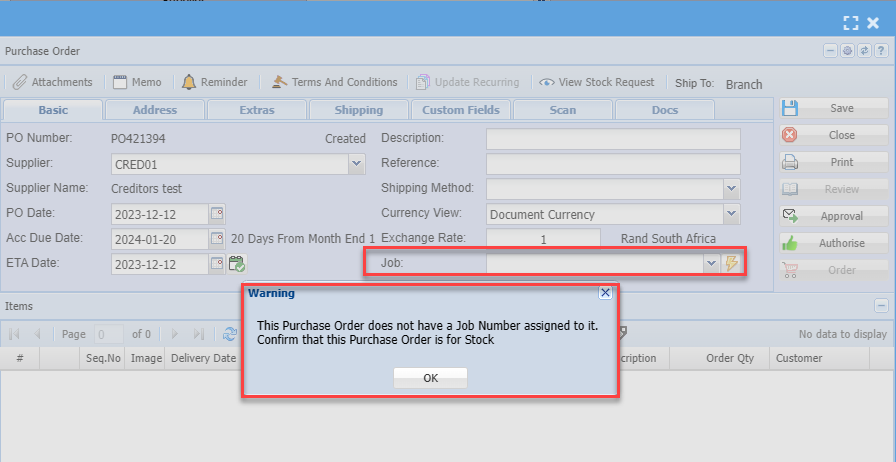Click the Job combo box field
This screenshot has width=896, height=462.
tap(595, 264)
